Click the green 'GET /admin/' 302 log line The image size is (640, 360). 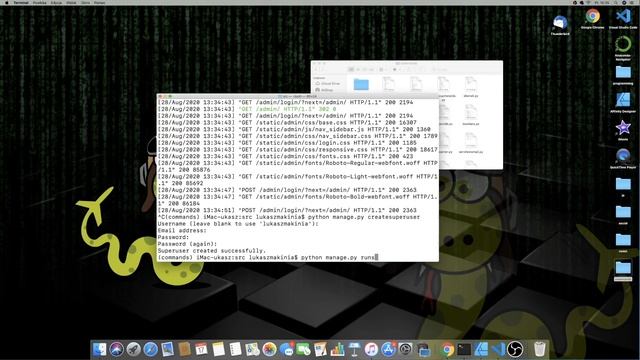[287, 109]
